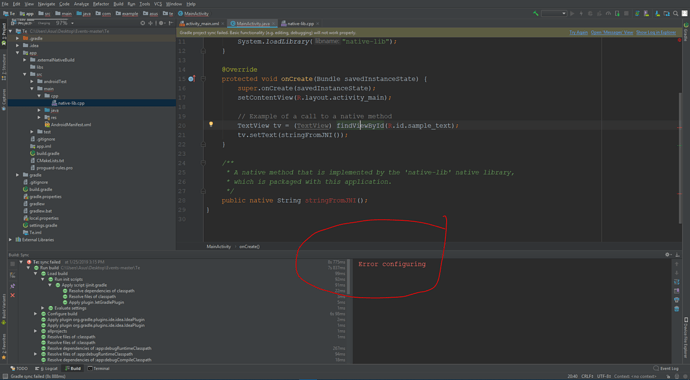Click the Hide Project panel icon
Viewport: 690px width, 380px height.
pyautogui.click(x=170, y=23)
